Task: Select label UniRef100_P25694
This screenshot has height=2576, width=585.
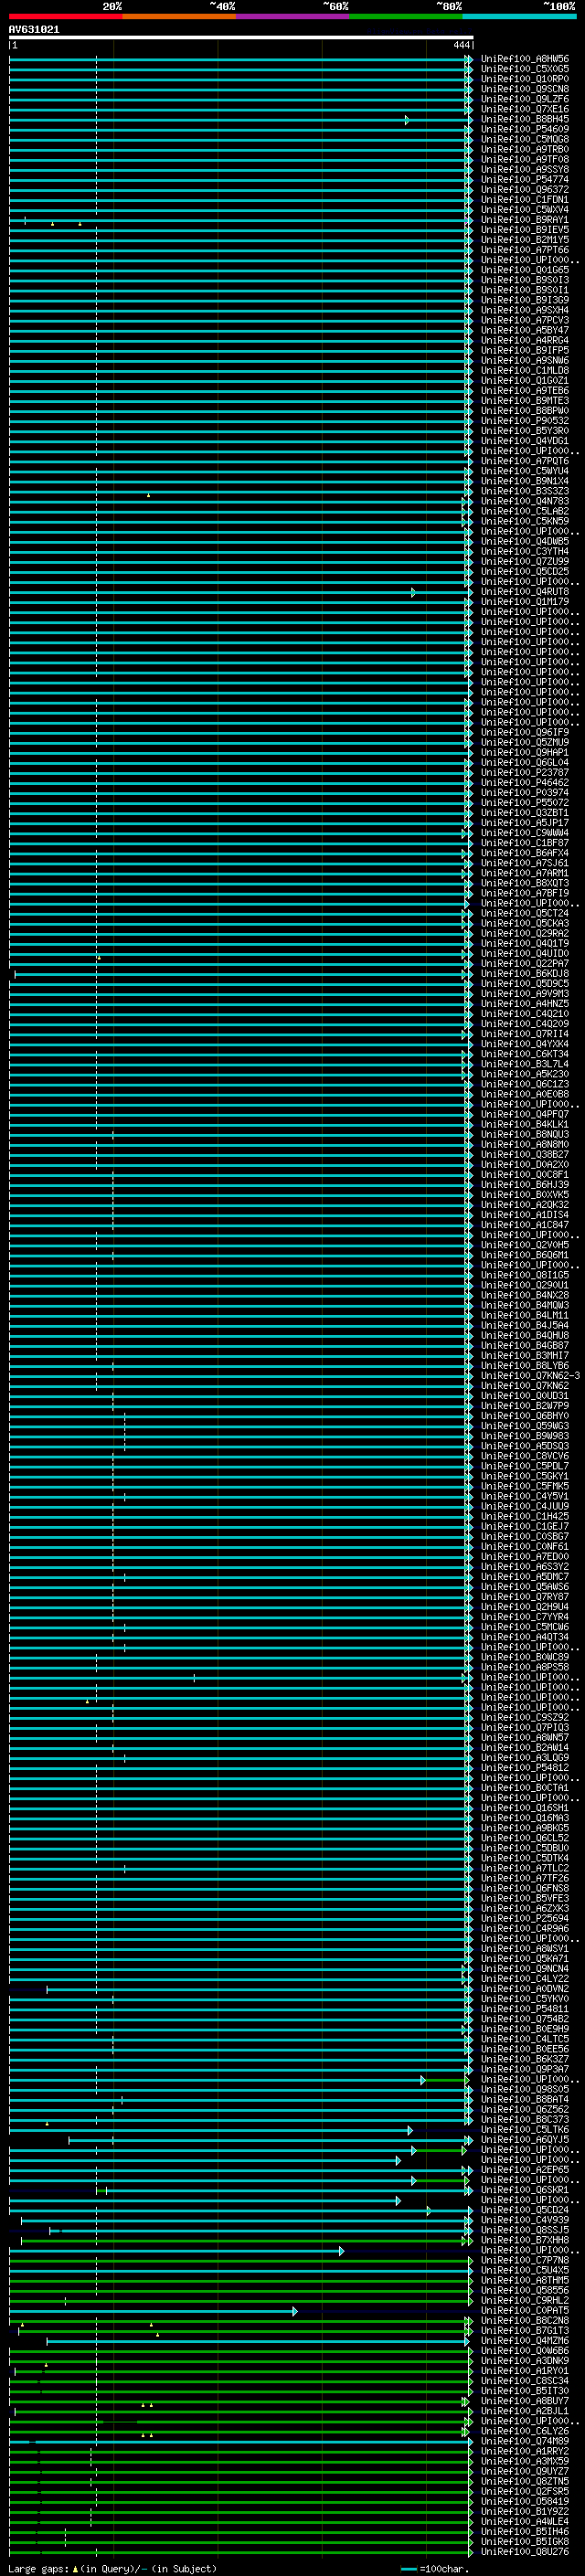Action: (524, 1918)
